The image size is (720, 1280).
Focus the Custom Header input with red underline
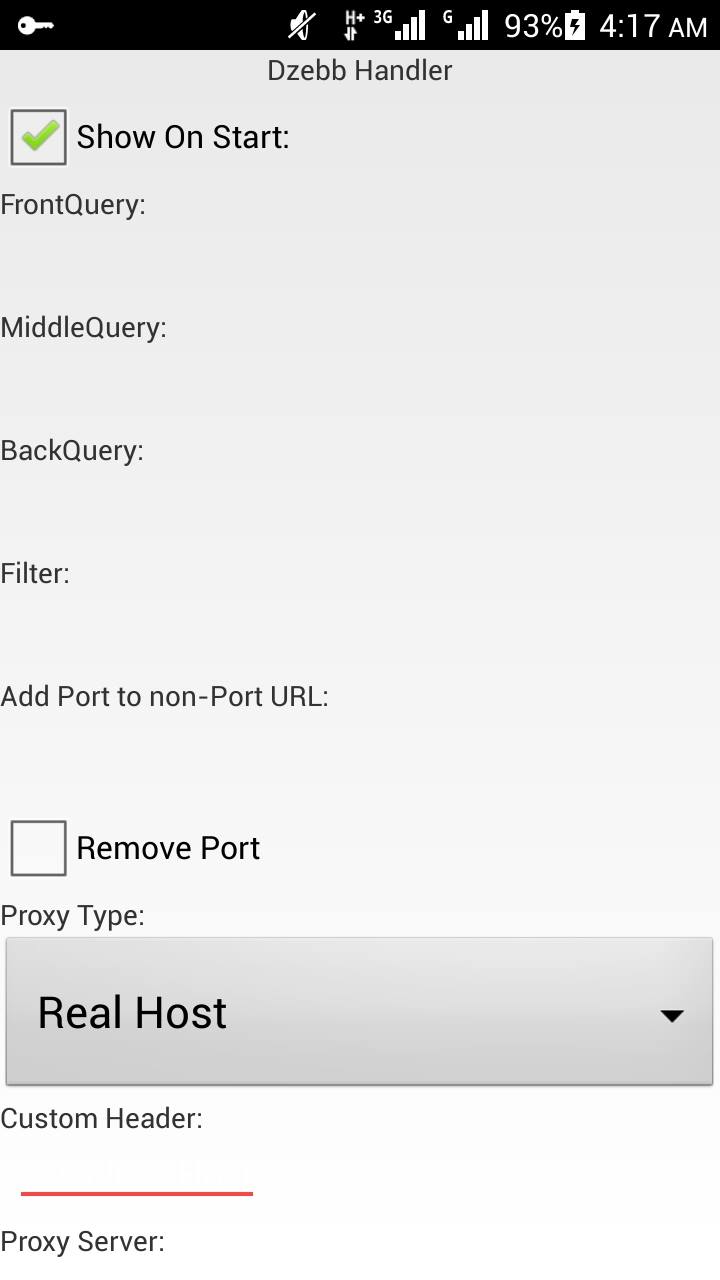pyautogui.click(x=137, y=1170)
